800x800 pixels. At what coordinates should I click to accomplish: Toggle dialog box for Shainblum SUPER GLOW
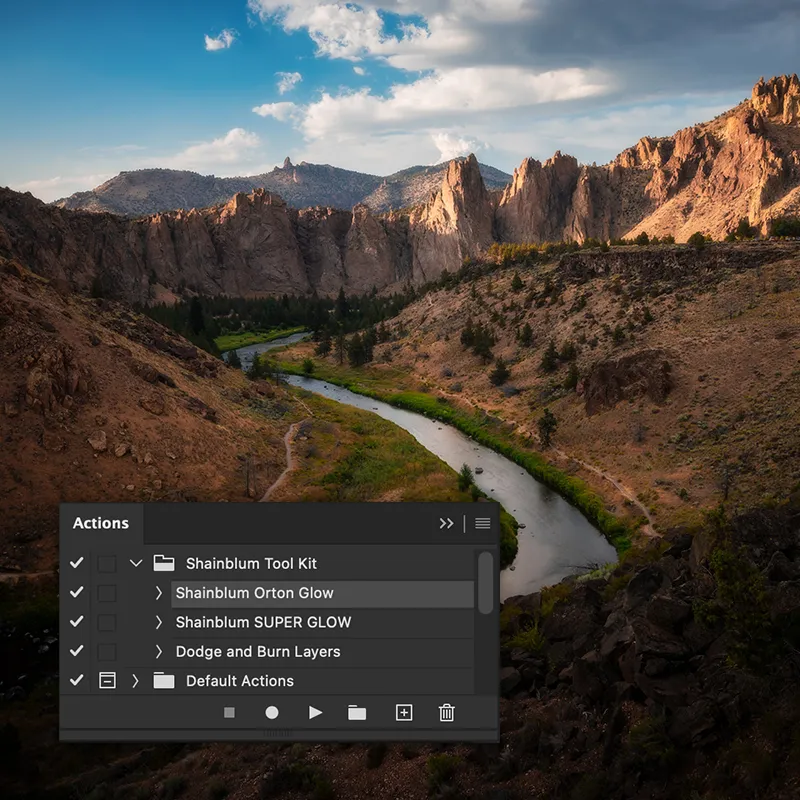coord(107,622)
